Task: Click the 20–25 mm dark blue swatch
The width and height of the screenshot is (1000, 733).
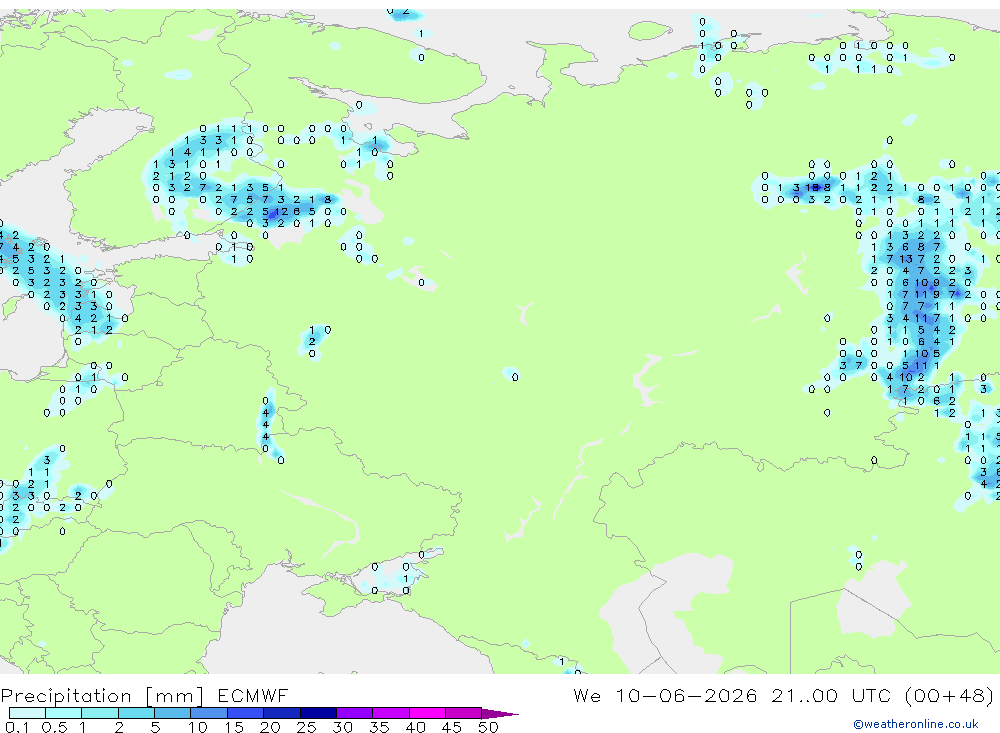Action: click(282, 713)
